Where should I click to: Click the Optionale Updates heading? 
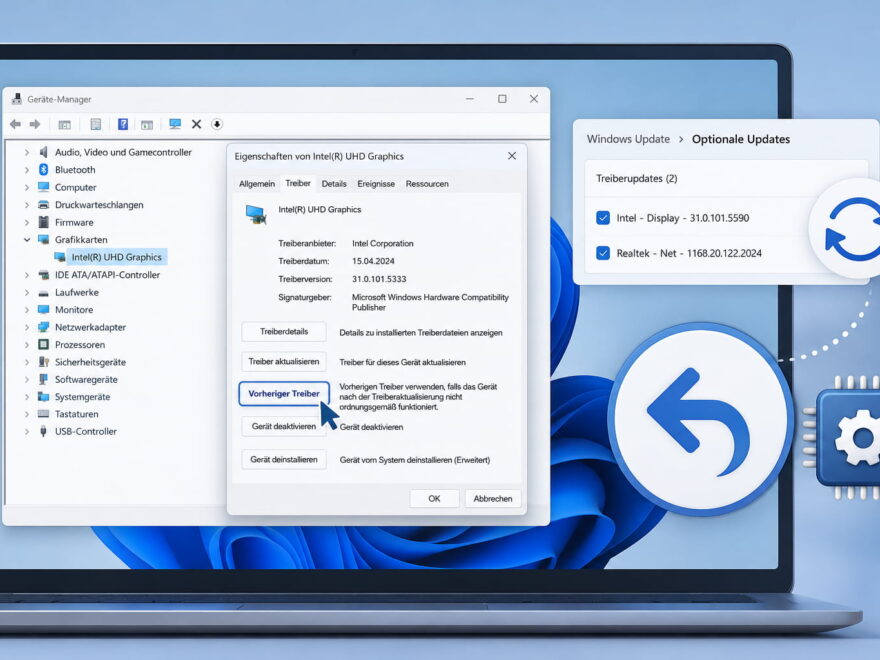pos(741,139)
